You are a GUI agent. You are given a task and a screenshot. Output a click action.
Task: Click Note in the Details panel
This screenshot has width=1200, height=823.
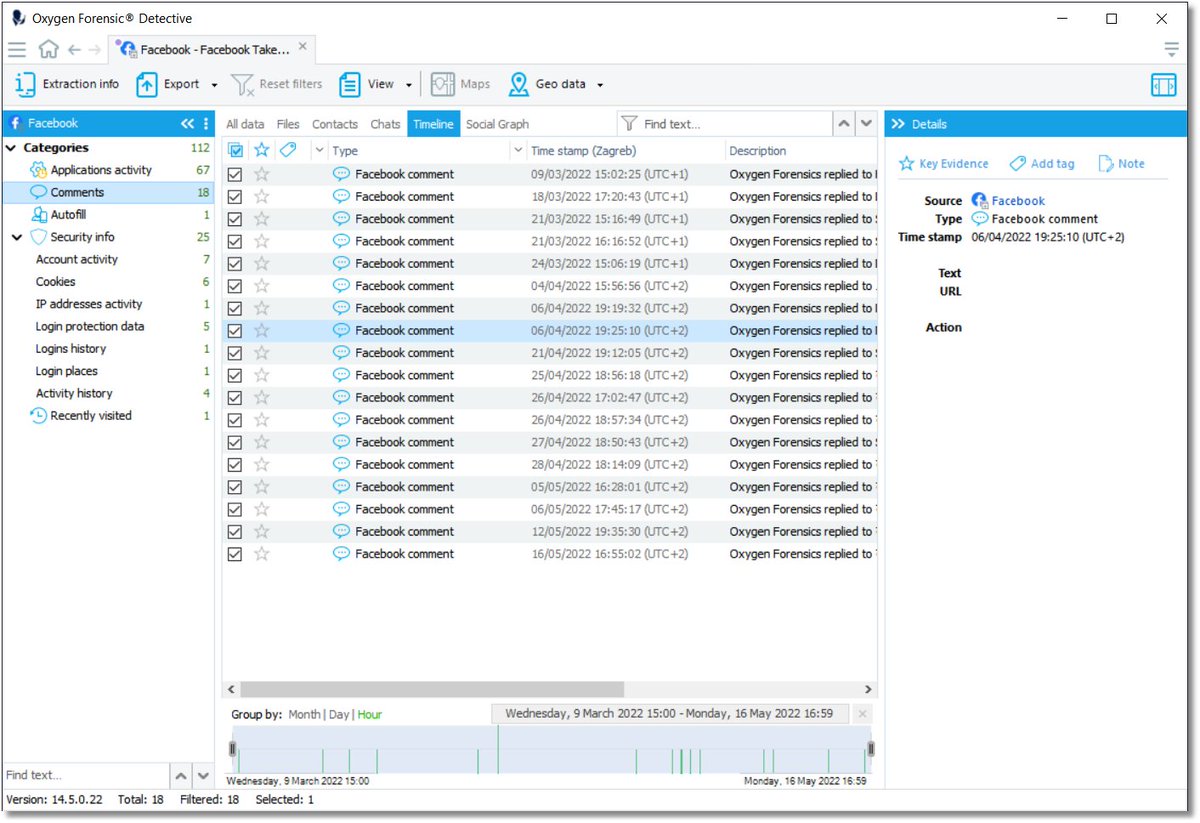coord(1122,164)
